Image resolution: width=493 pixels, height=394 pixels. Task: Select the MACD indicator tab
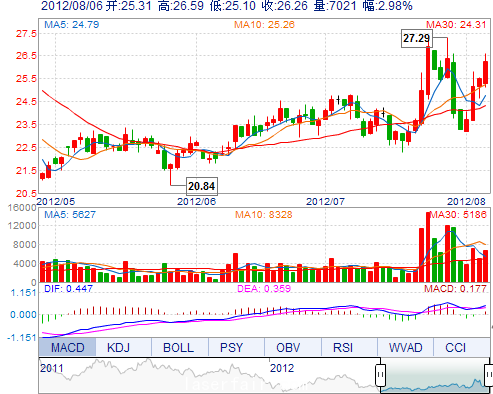pyautogui.click(x=67, y=348)
